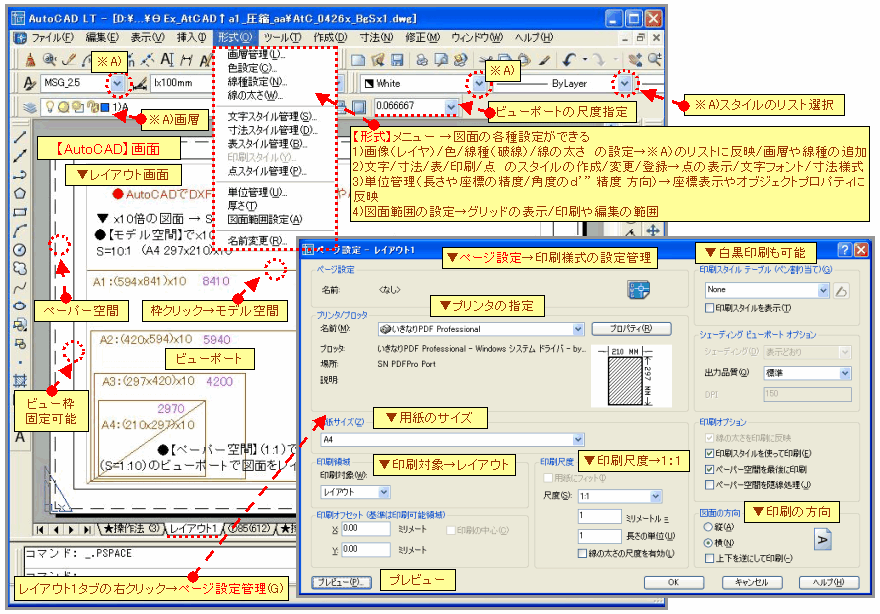Toggle 線の太さの尺度を有効 checkbox
880x614 pixels.
pyautogui.click(x=582, y=553)
